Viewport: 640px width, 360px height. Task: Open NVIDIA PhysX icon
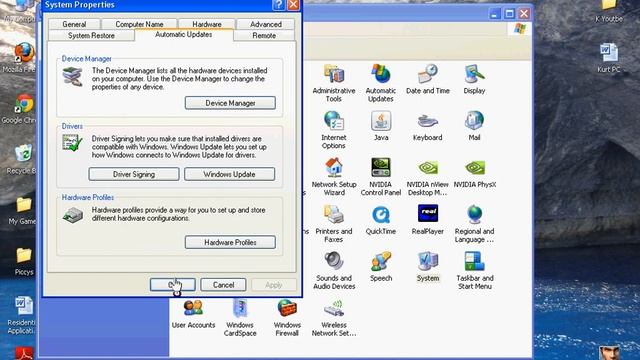pyautogui.click(x=475, y=173)
